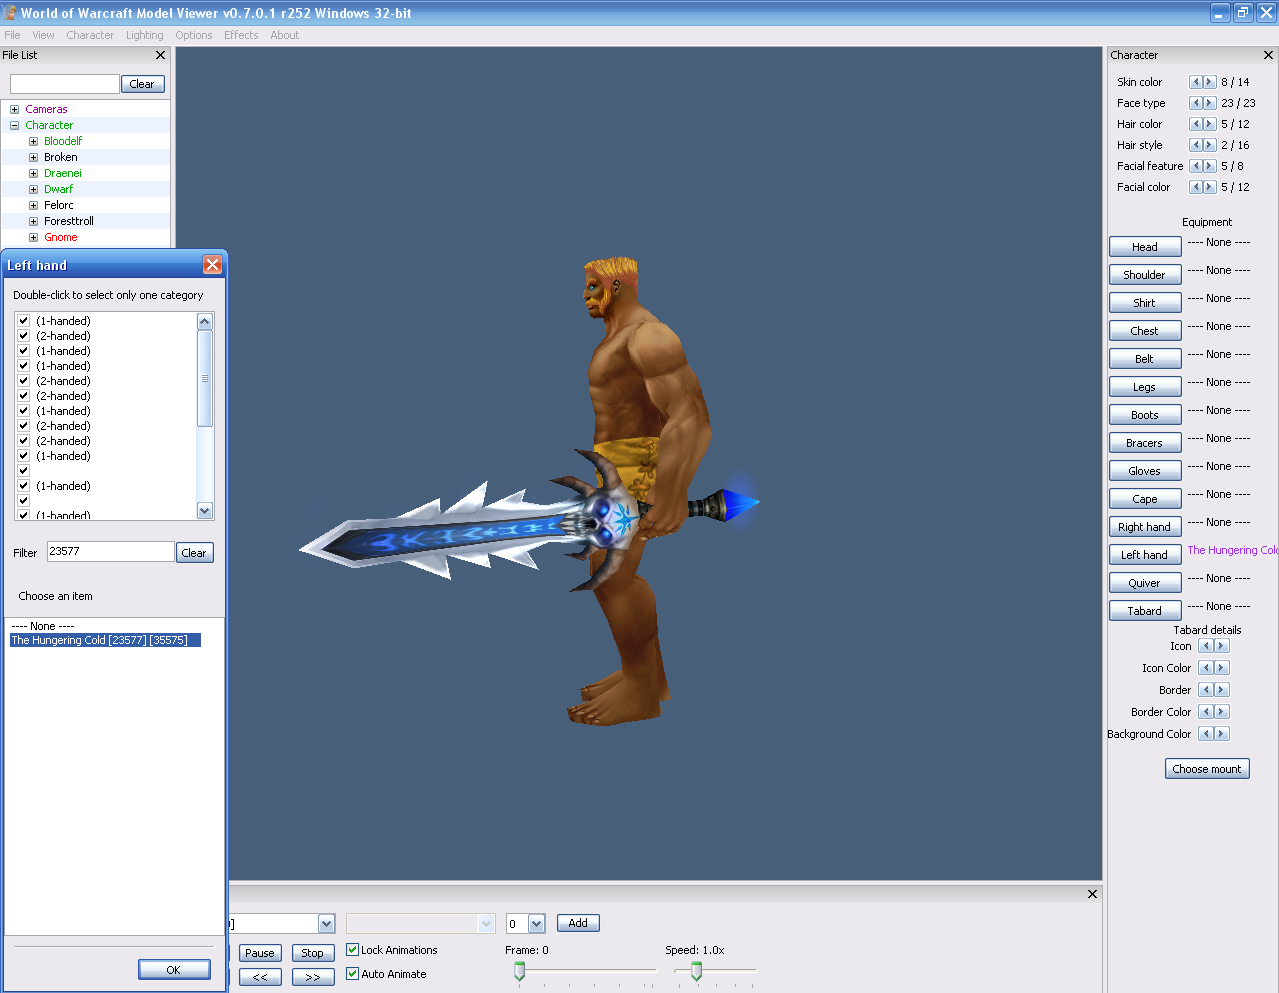Image resolution: width=1279 pixels, height=993 pixels.
Task: Close the File List panel
Action: coord(160,55)
